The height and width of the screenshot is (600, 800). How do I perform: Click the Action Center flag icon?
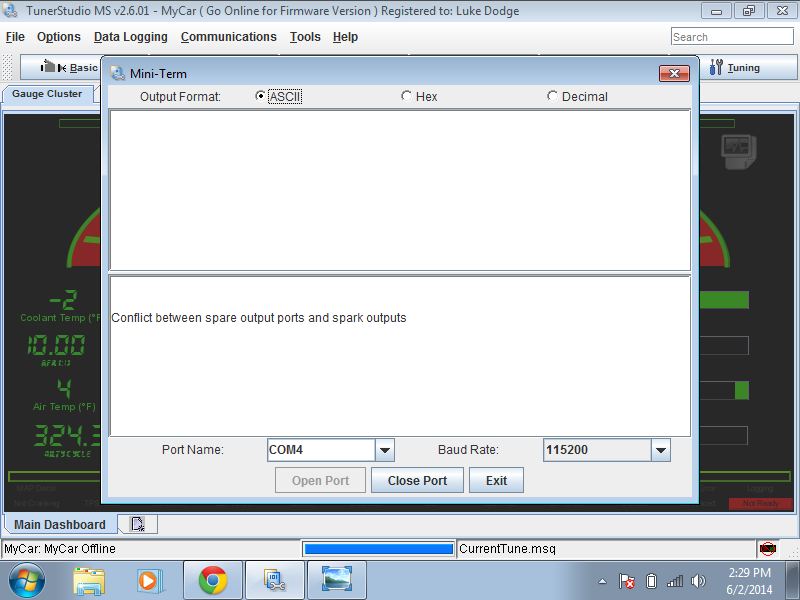[627, 581]
